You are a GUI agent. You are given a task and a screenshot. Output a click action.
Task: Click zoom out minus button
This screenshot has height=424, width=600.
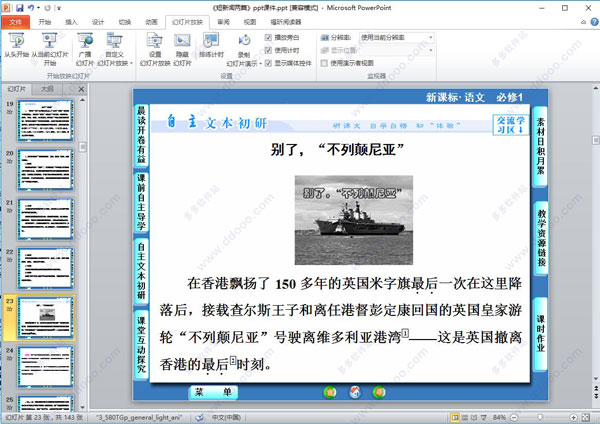(x=514, y=417)
